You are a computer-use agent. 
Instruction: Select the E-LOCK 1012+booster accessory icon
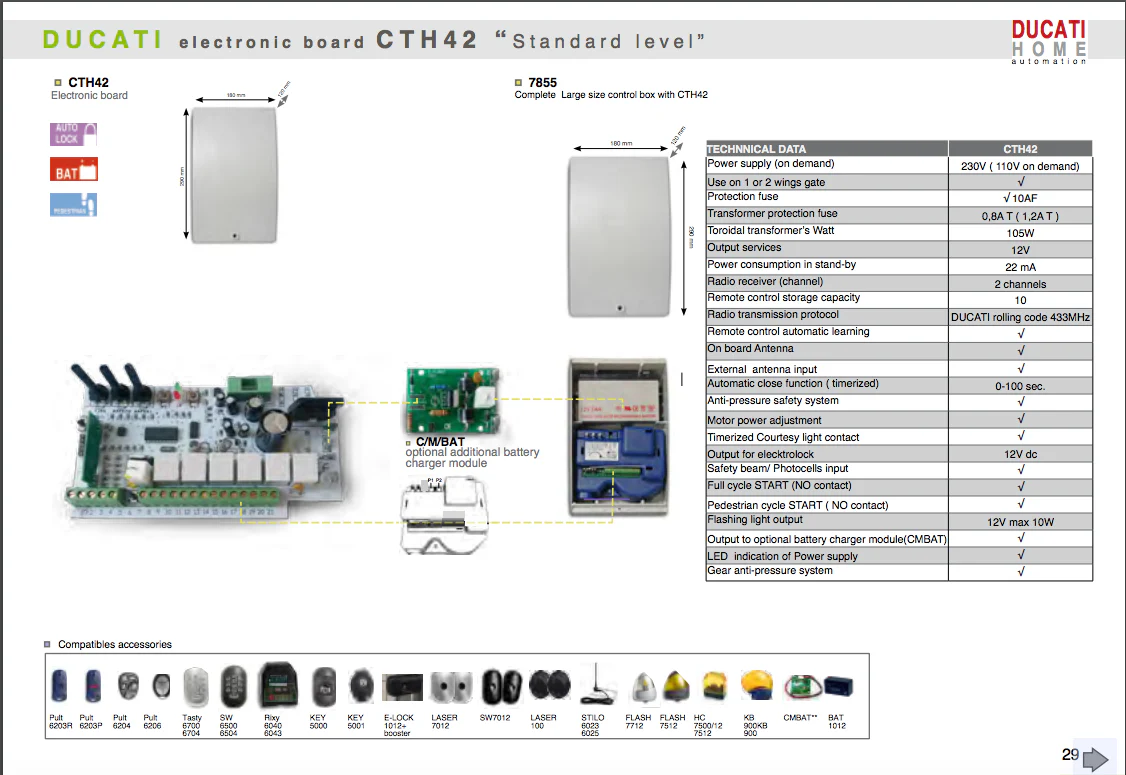click(x=401, y=686)
